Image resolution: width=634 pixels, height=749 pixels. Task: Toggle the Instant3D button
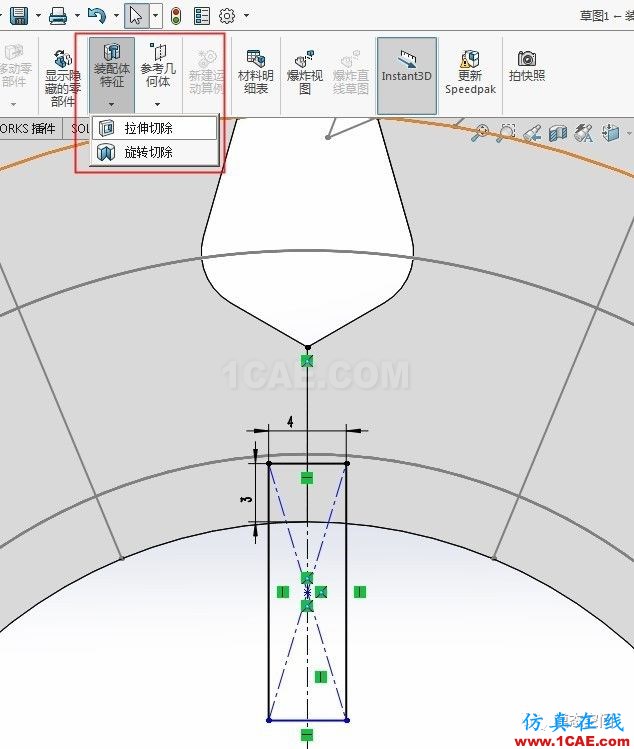pos(407,75)
